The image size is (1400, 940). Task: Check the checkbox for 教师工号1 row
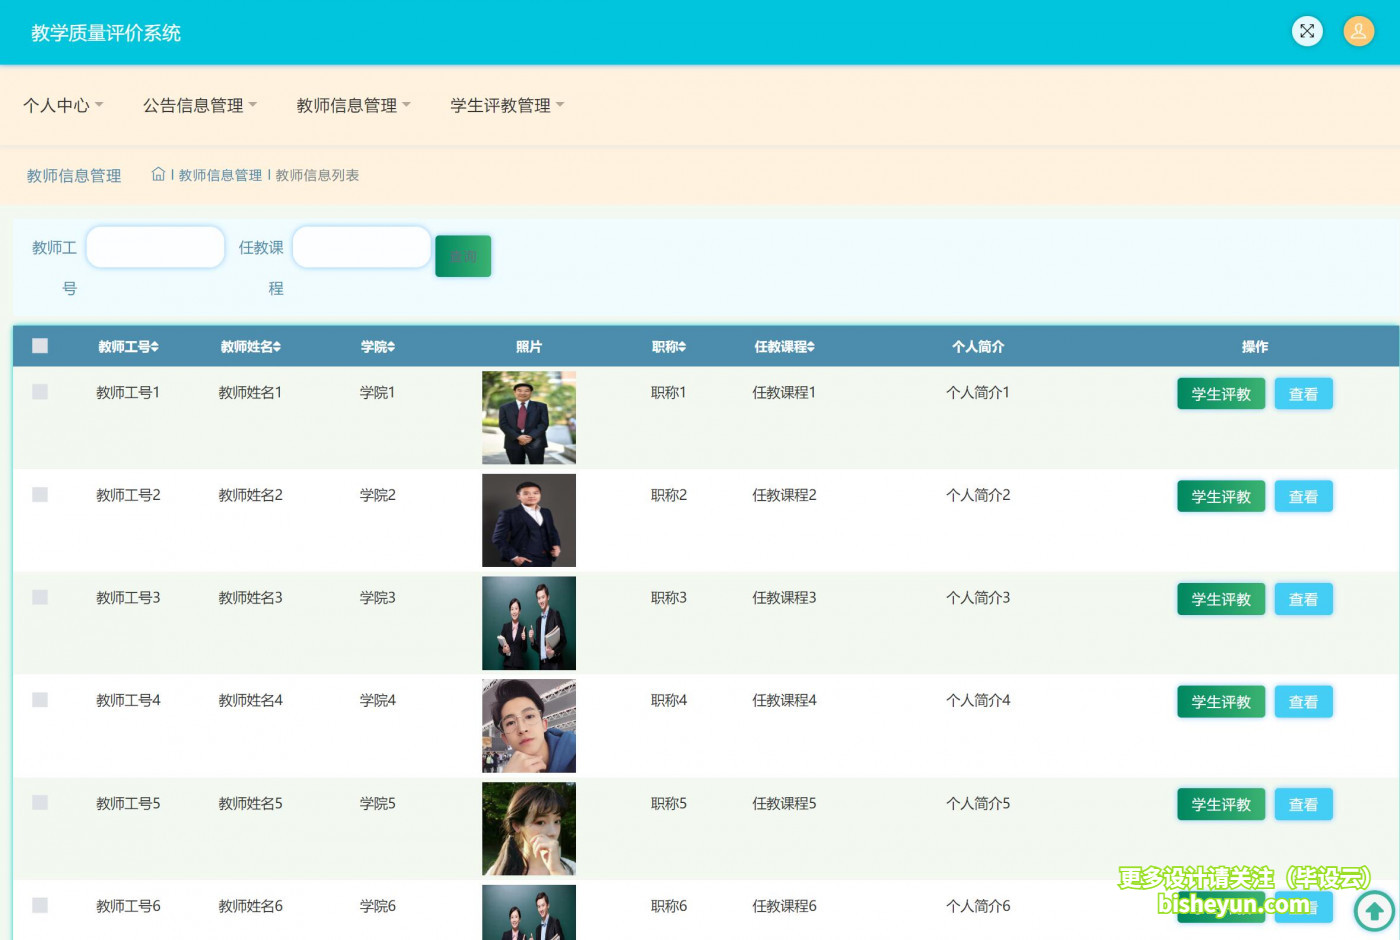40,392
